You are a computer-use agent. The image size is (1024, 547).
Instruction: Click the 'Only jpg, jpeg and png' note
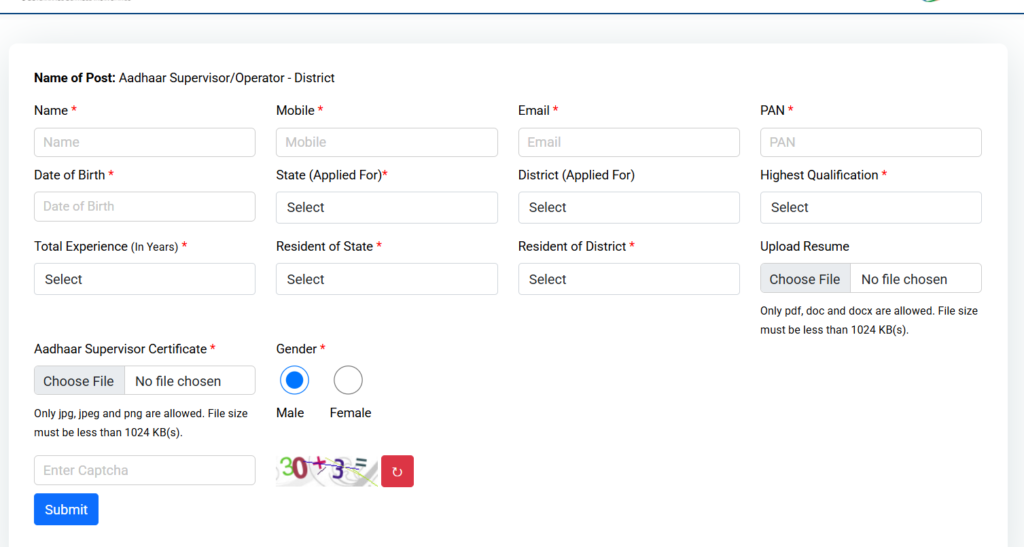point(141,423)
